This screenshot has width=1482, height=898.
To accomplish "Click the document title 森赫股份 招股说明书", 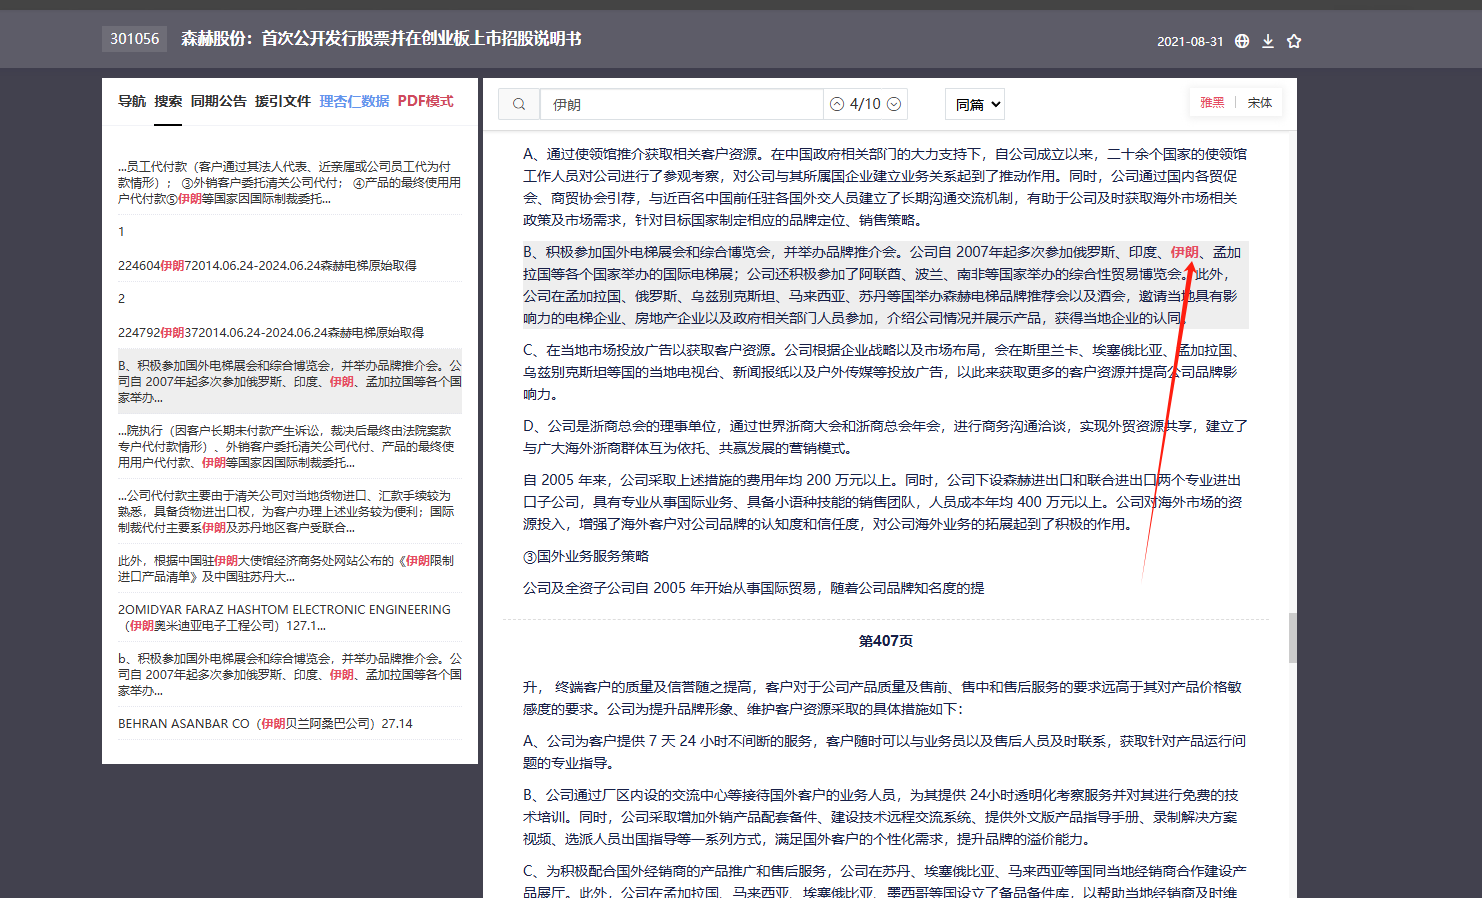I will tap(381, 39).
